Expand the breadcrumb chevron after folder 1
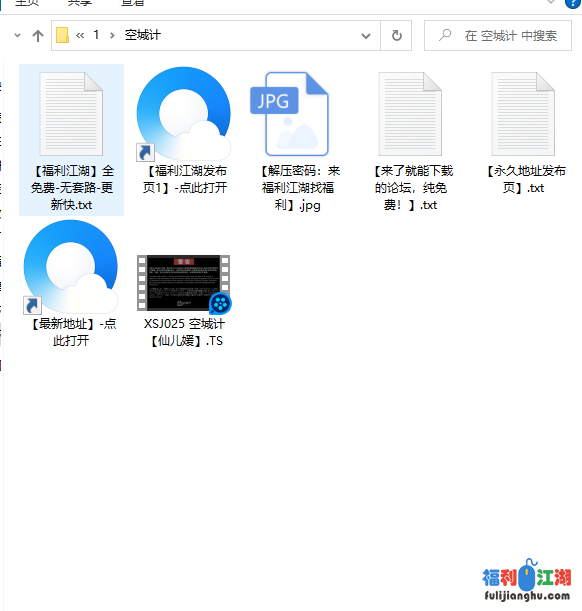The image size is (582, 611). click(112, 35)
